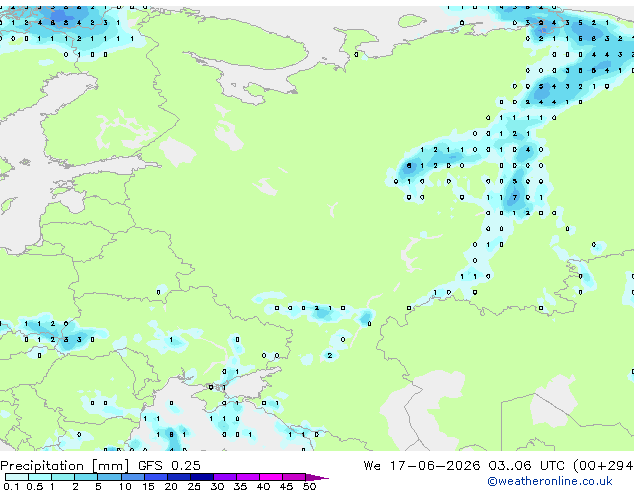634x490 pixels.
Task: Select the 10–15 mm legend color box
Action: [x=133, y=477]
